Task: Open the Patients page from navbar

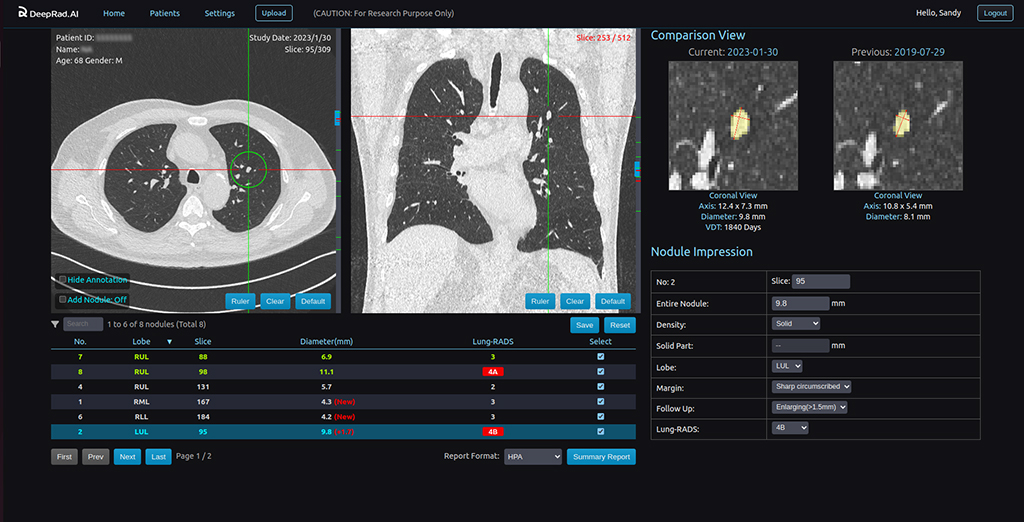Action: 164,14
